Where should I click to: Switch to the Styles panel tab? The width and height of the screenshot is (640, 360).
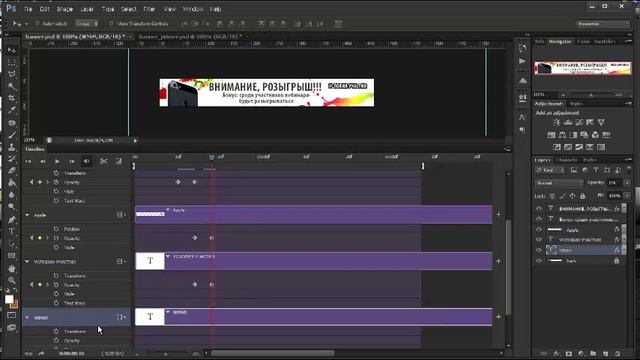click(576, 104)
